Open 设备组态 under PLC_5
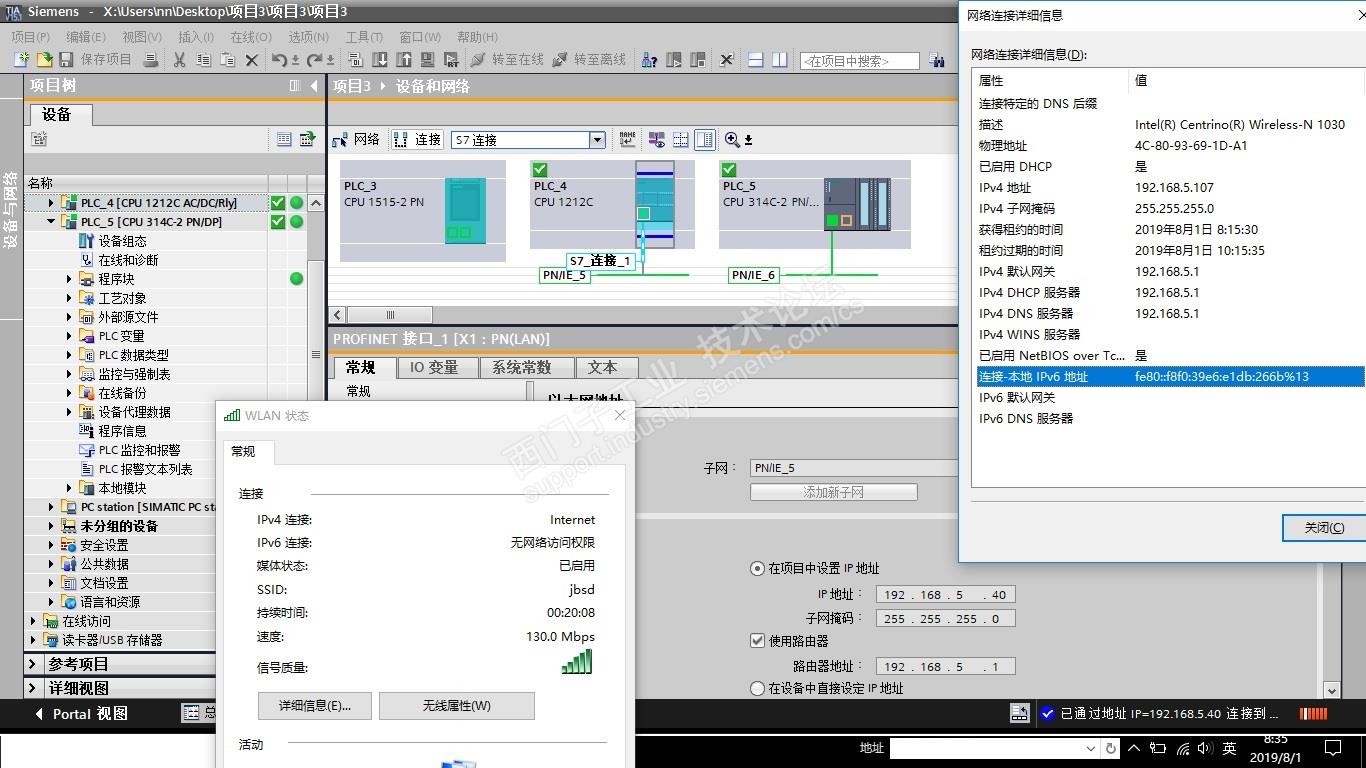 click(122, 241)
